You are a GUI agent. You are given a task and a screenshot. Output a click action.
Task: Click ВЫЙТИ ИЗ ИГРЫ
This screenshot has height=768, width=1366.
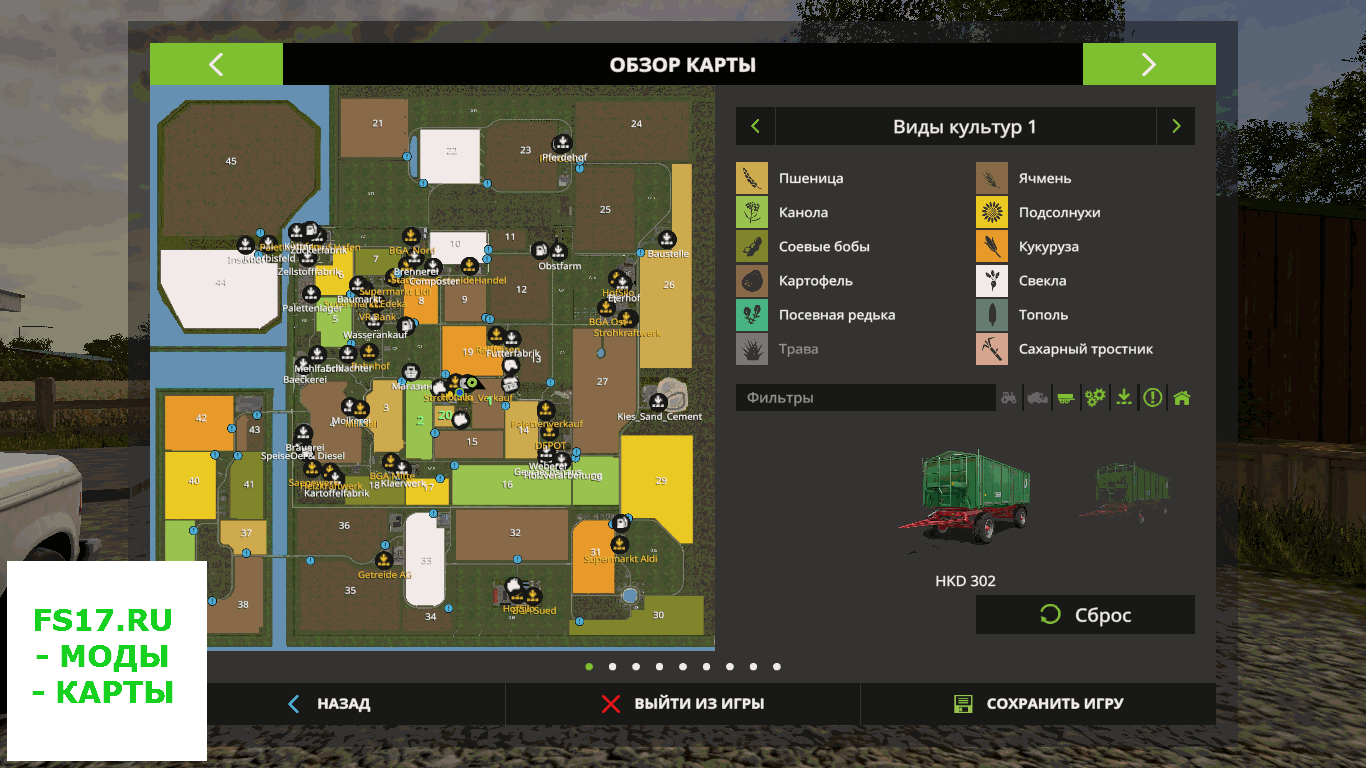(x=699, y=704)
